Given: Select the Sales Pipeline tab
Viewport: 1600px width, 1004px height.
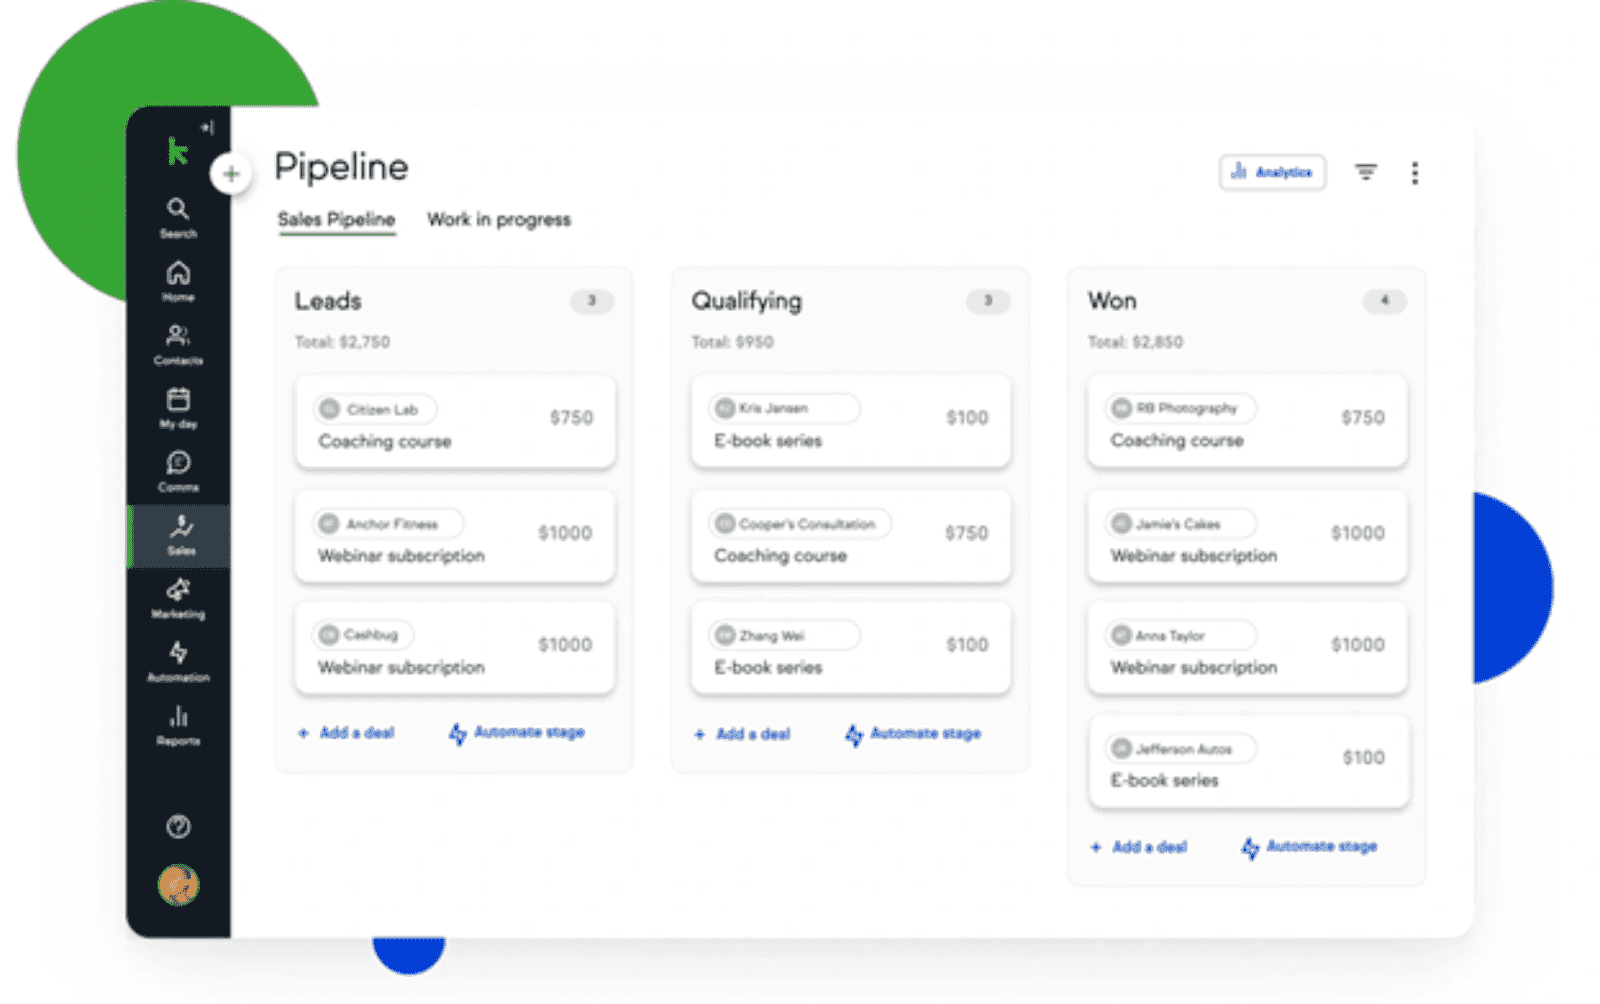Looking at the screenshot, I should tap(336, 219).
